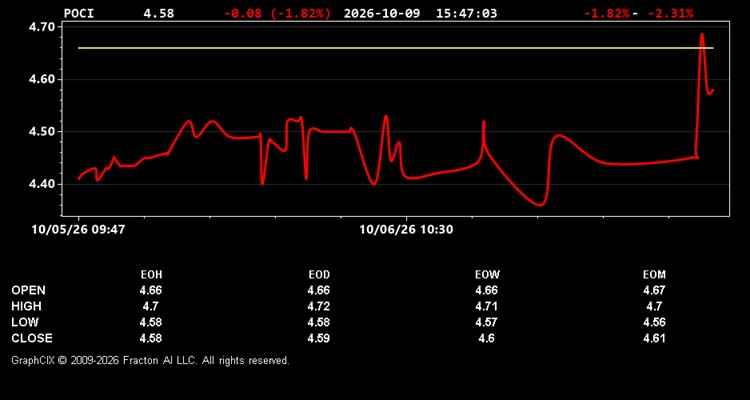Screen dimensions: 750x400
Task: Click the EOH CLOSE cell 4.58
Action: pyautogui.click(x=151, y=338)
